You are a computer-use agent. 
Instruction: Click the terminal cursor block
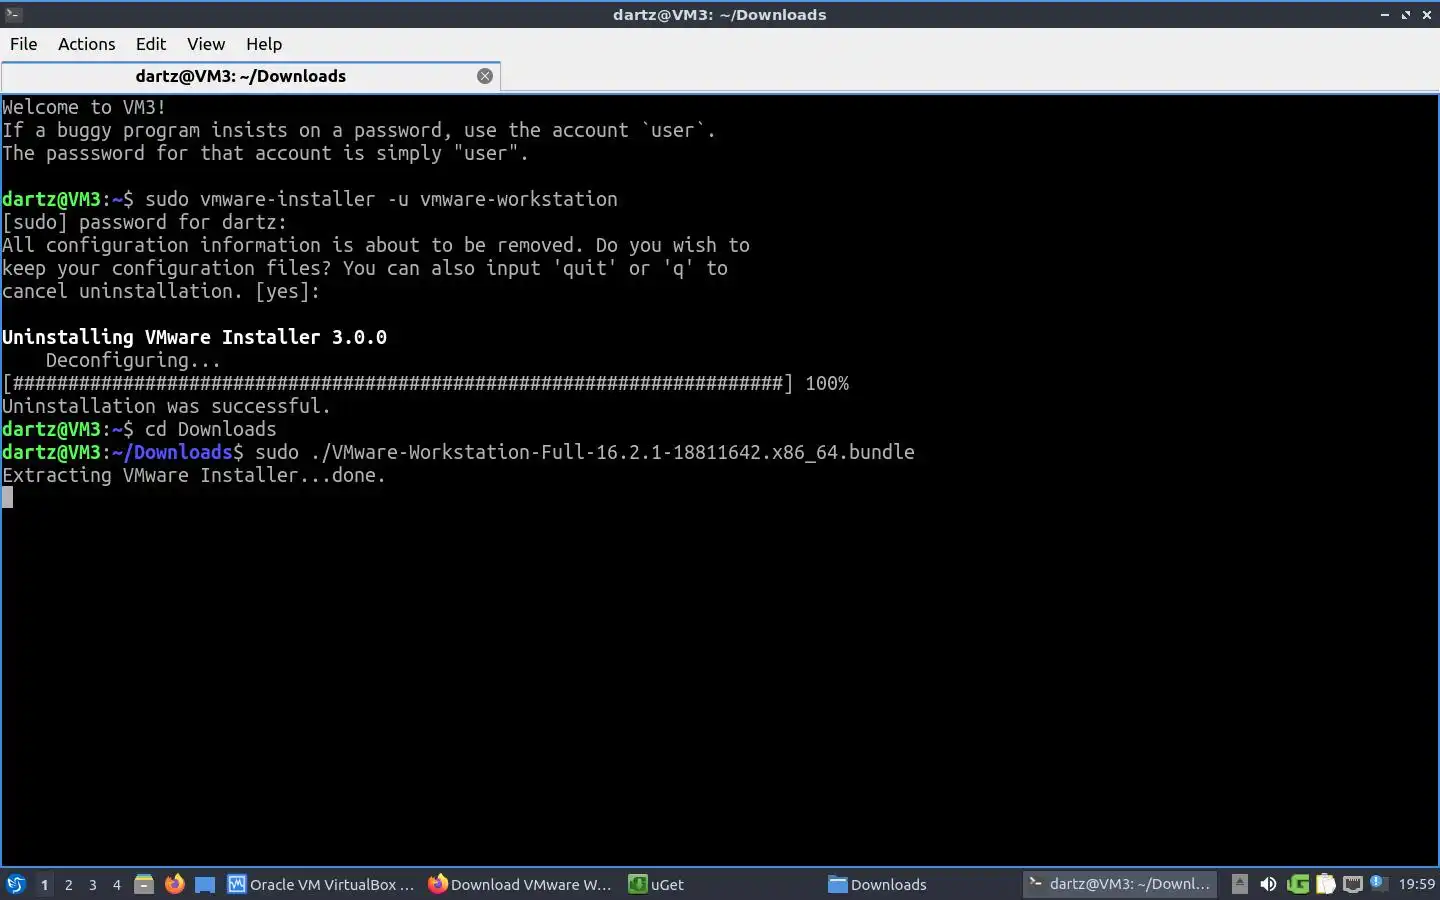(8, 497)
